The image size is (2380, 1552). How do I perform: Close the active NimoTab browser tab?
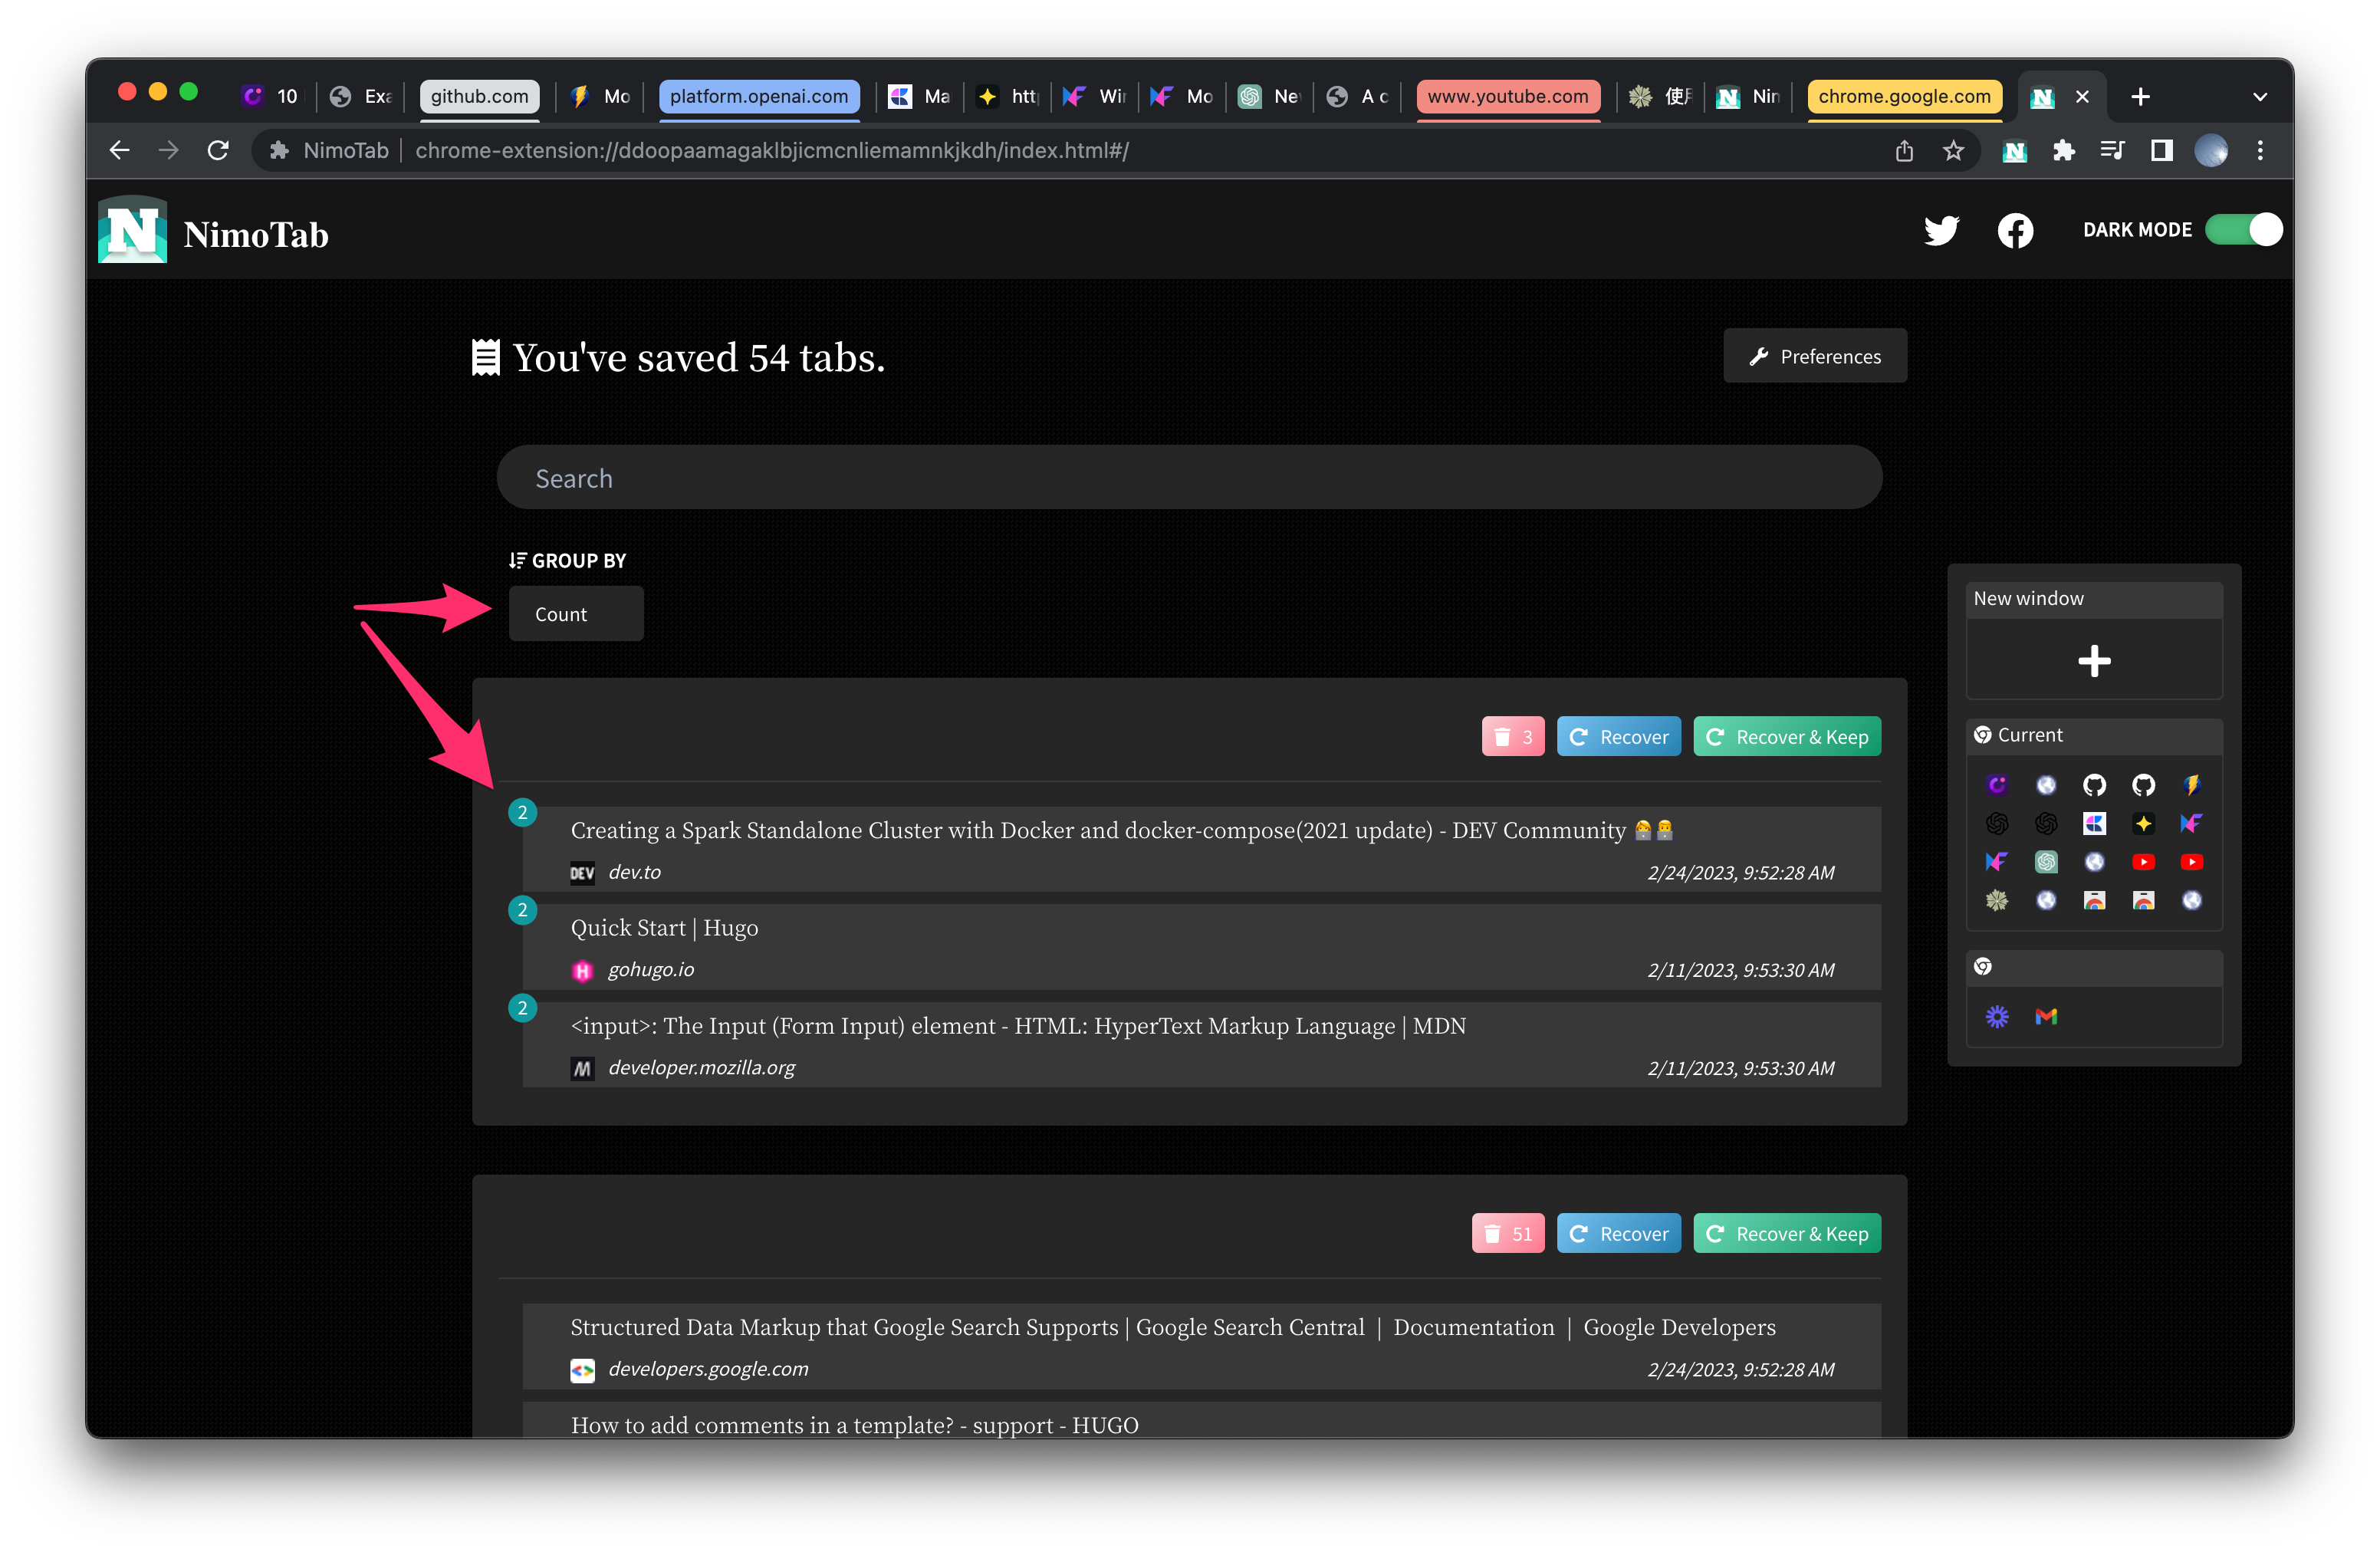[x=2082, y=97]
